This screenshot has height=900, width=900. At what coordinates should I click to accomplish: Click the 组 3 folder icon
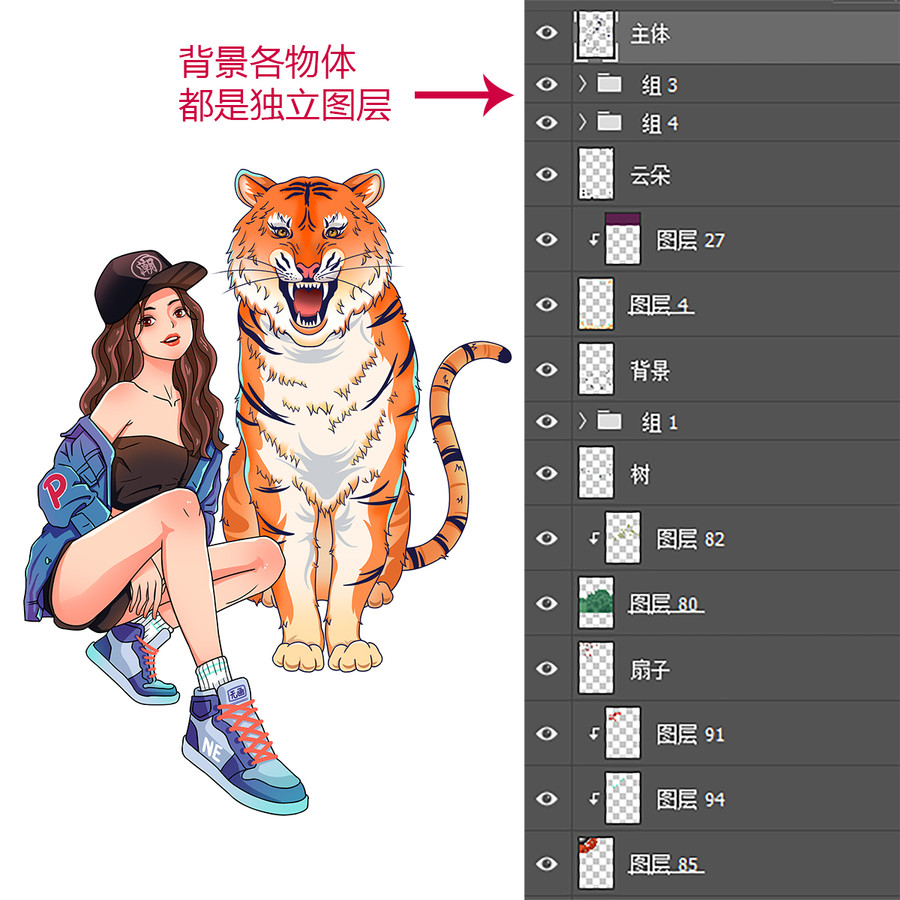609,83
